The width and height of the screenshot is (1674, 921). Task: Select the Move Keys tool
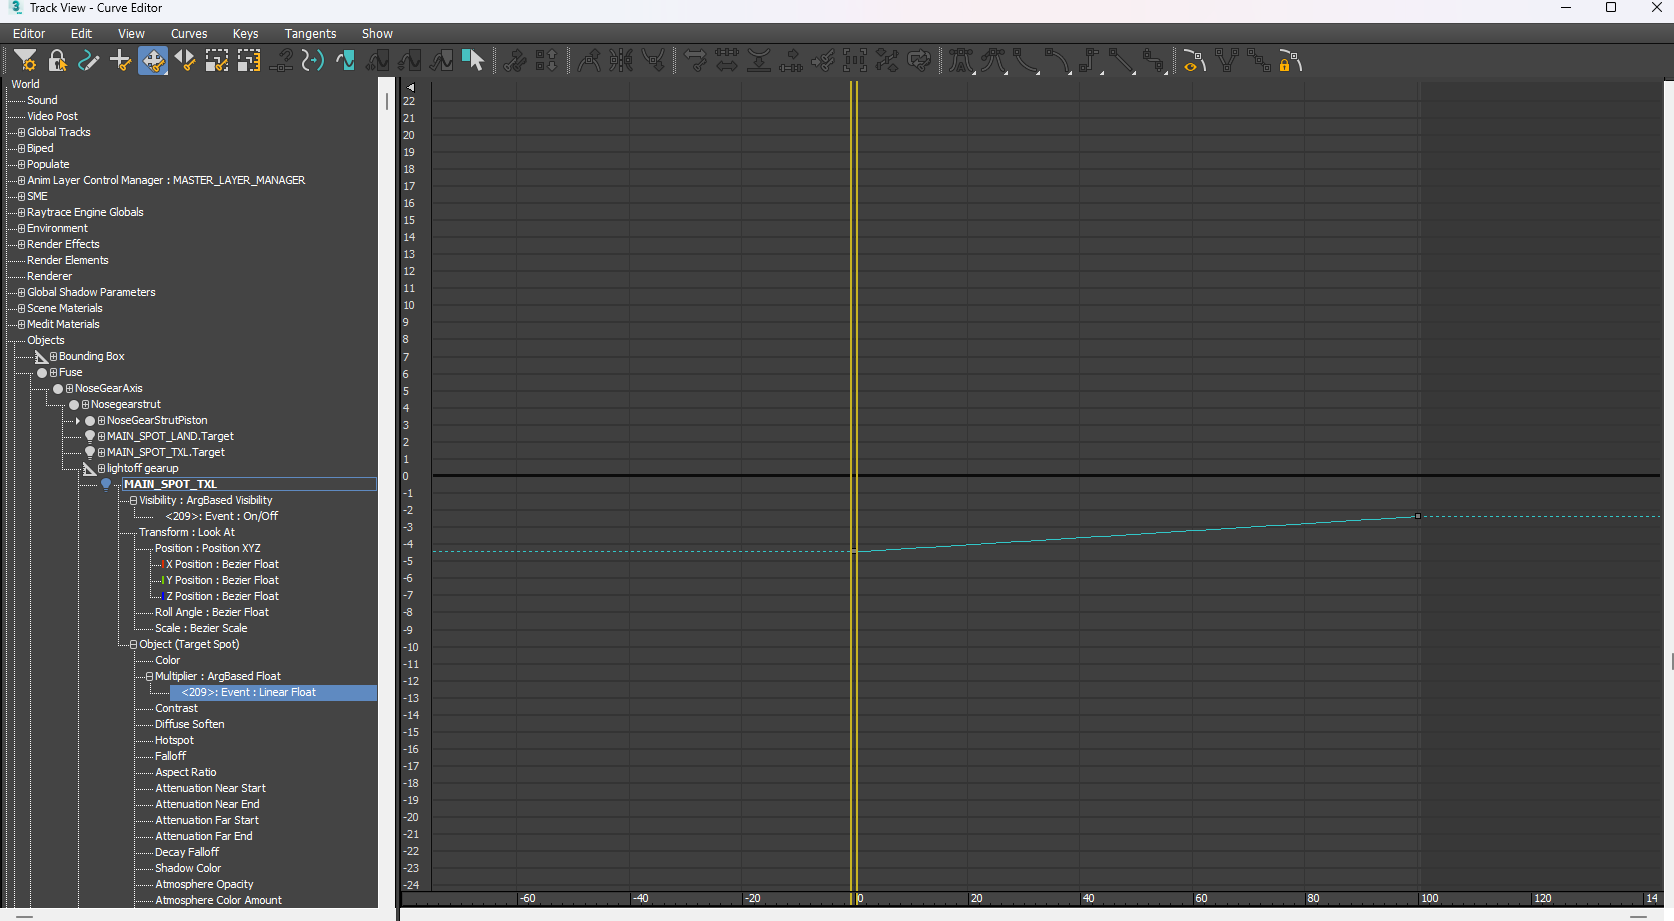[x=153, y=61]
